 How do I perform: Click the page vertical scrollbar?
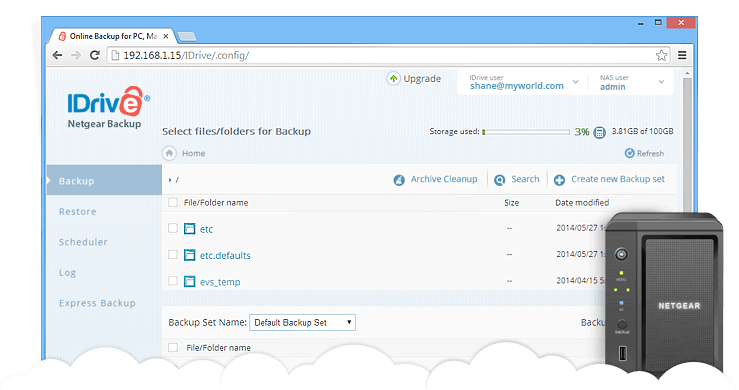(687, 146)
